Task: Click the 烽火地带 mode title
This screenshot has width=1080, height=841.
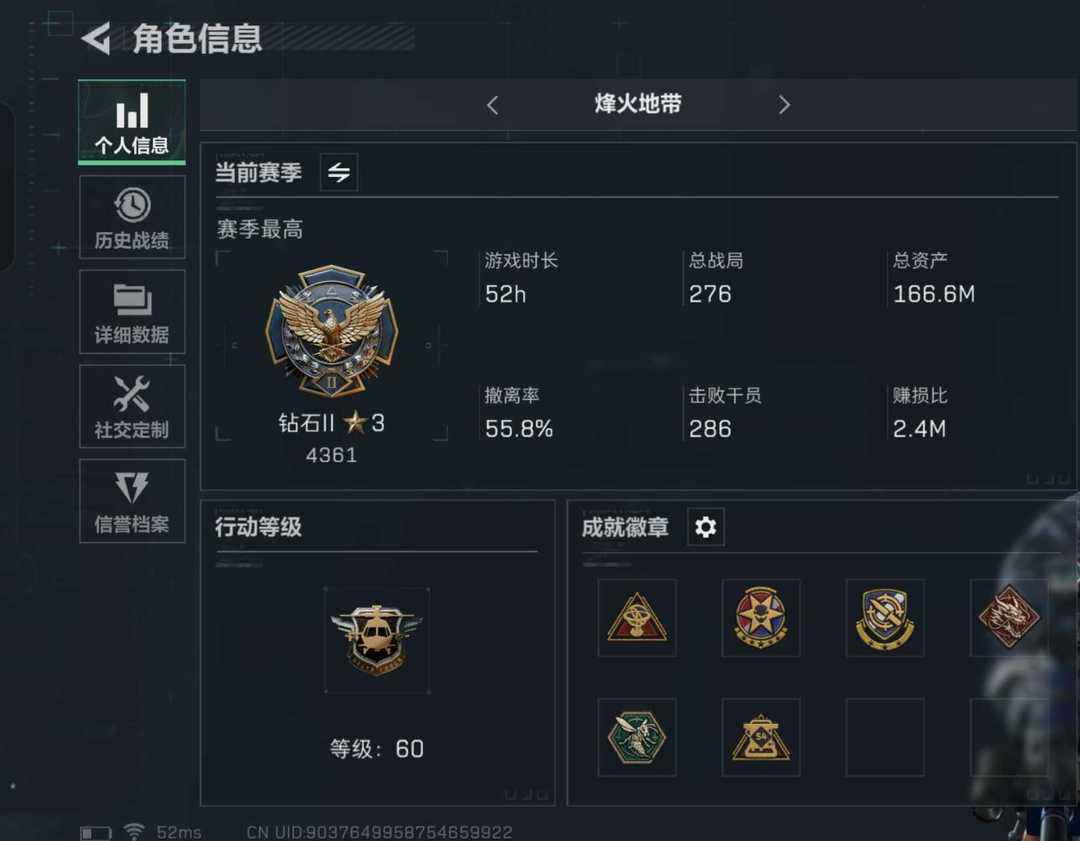Action: [638, 104]
